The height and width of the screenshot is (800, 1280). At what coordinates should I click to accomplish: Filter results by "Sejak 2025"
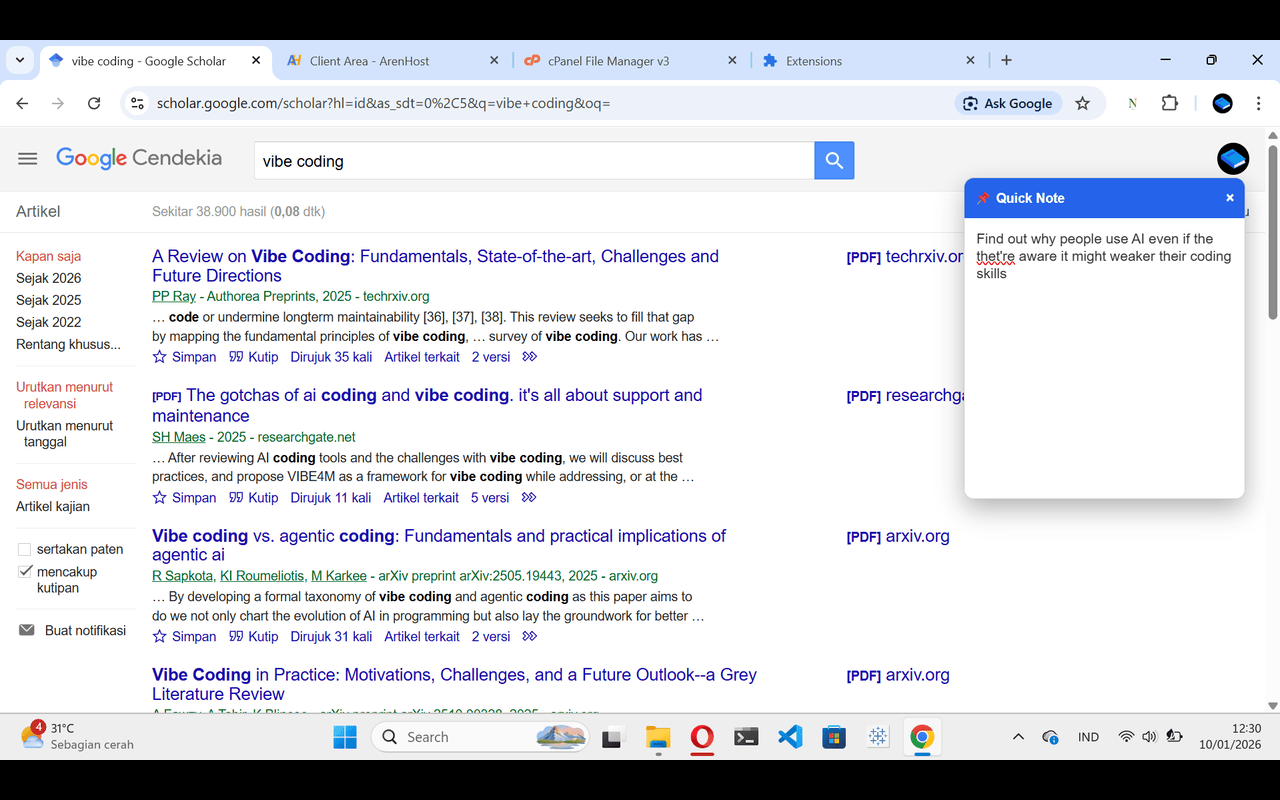pos(49,300)
